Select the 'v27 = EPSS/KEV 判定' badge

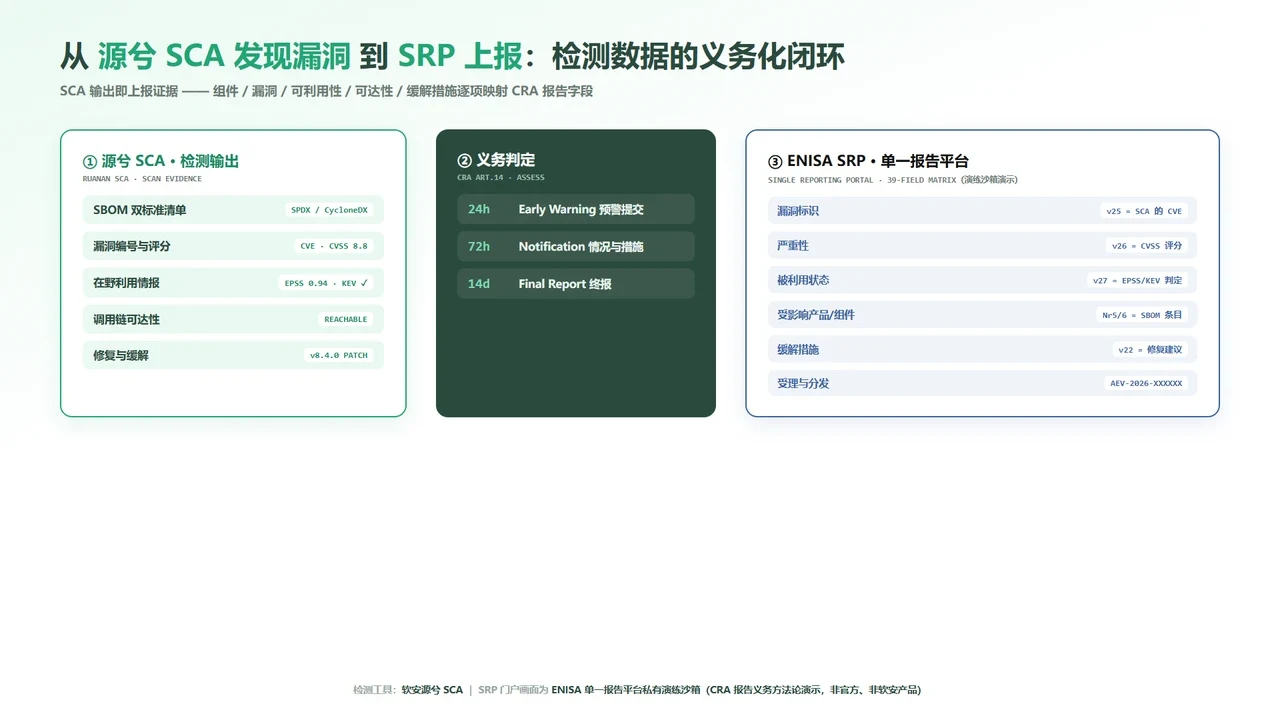pos(1138,280)
